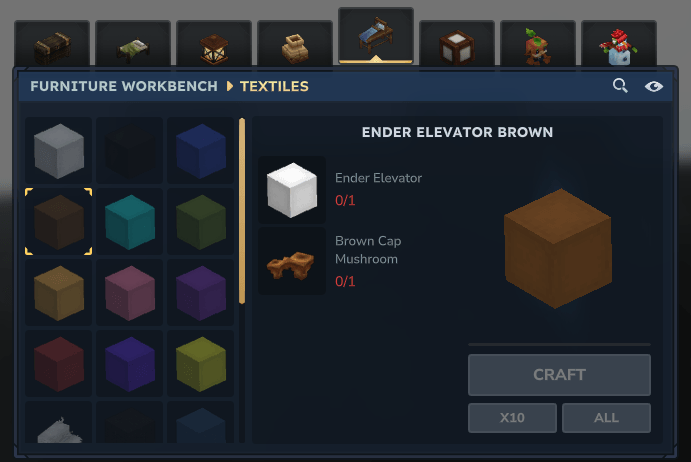
Task: Click the ALL craft button
Action: [x=606, y=417]
